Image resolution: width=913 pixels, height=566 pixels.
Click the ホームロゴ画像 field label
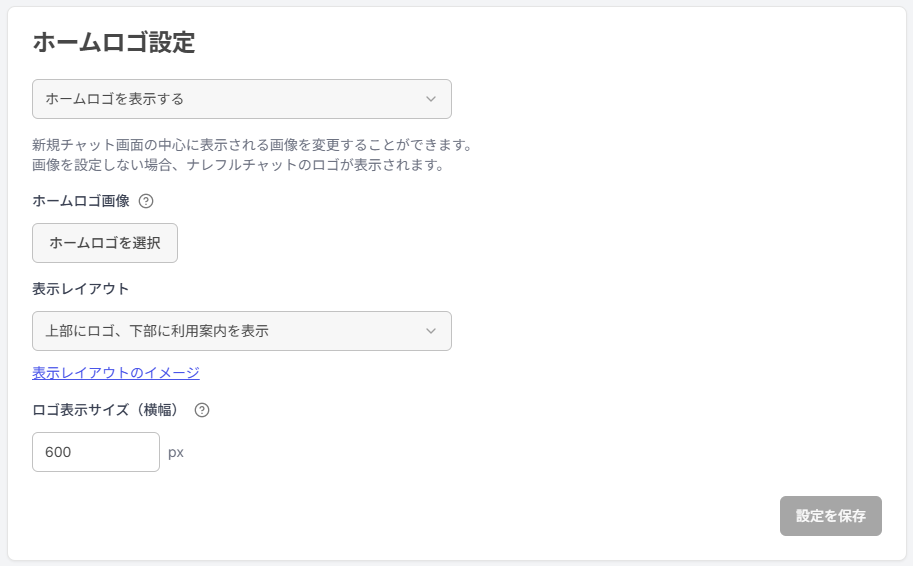[81, 201]
